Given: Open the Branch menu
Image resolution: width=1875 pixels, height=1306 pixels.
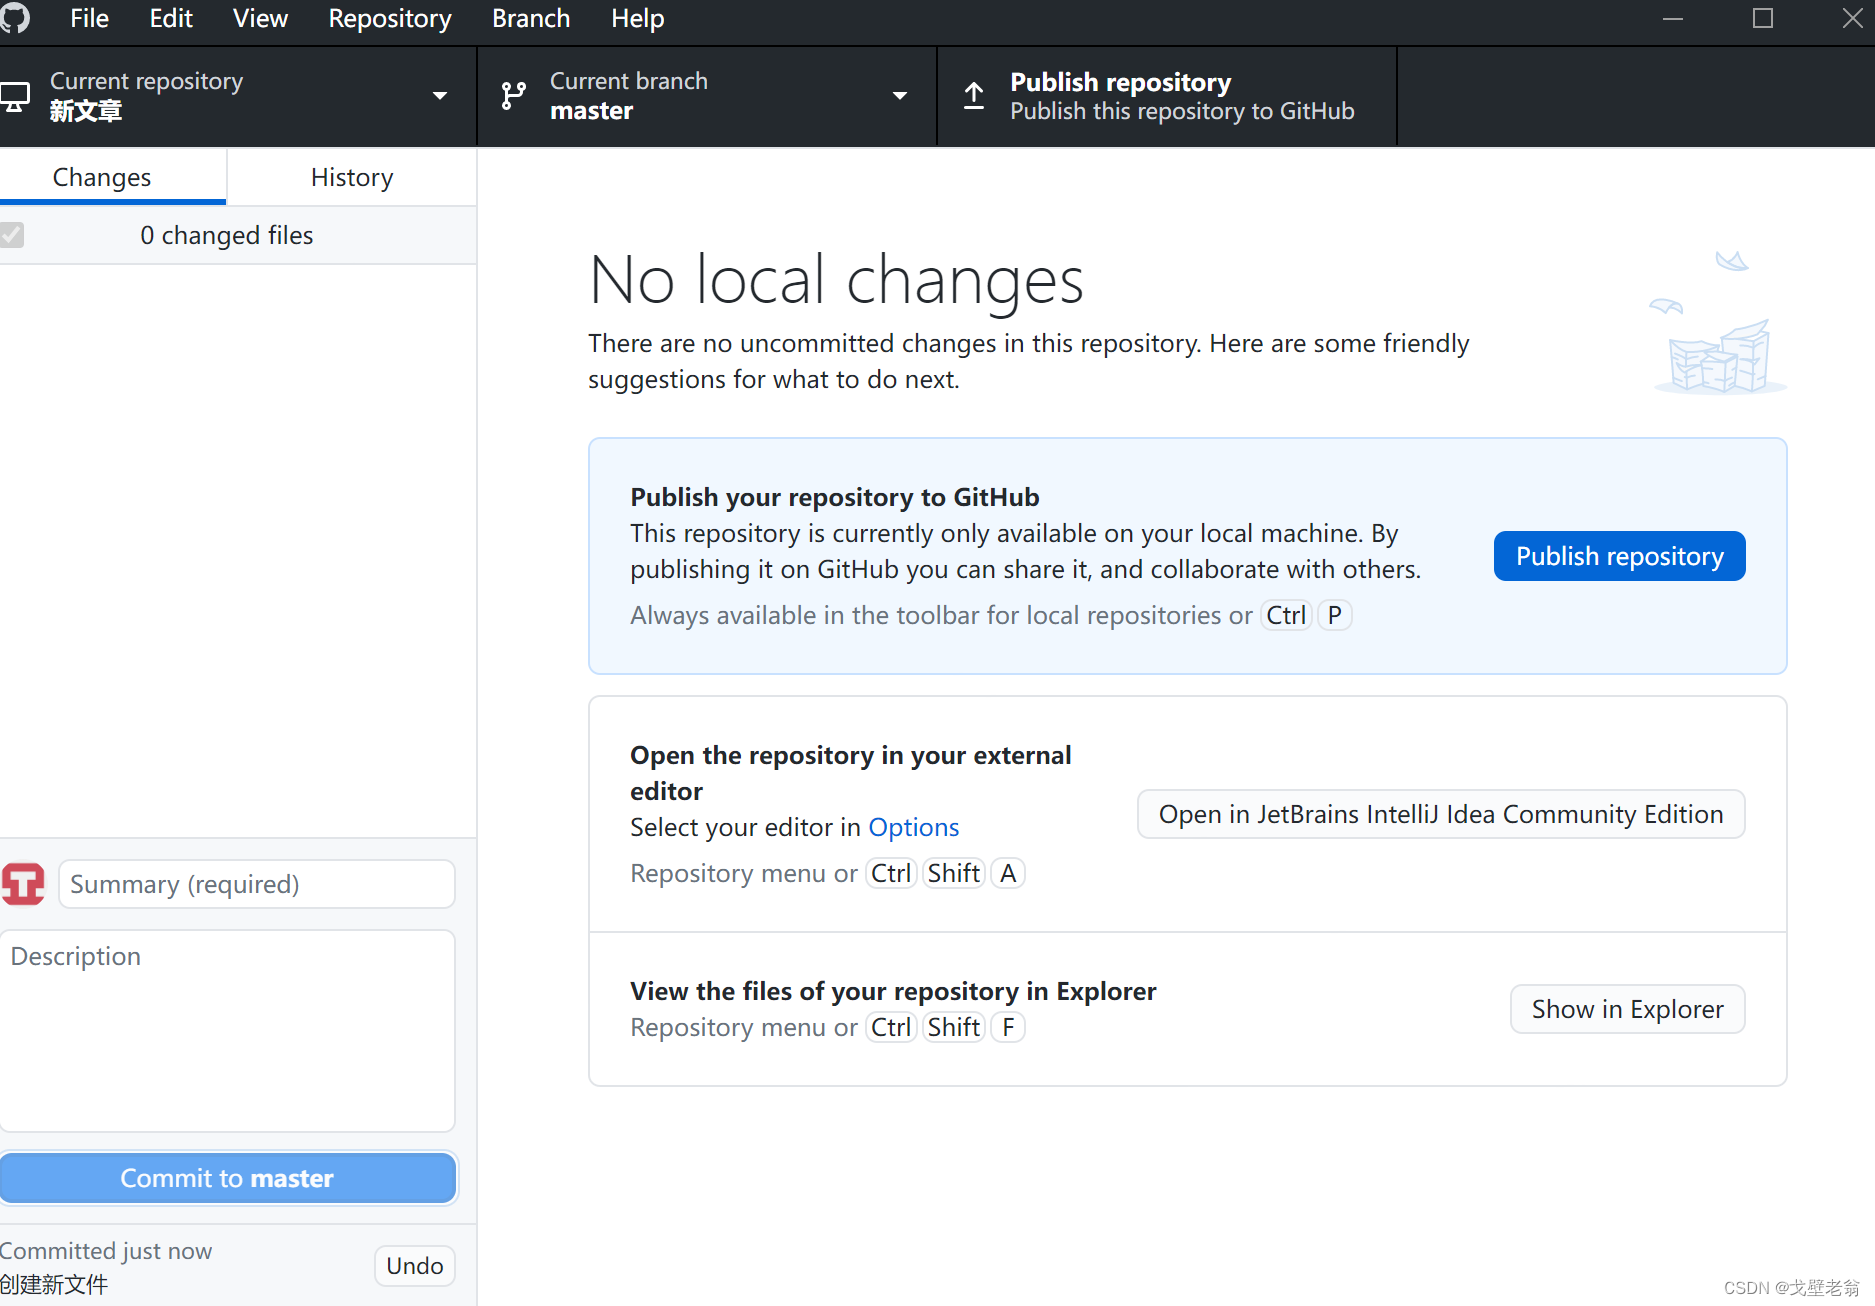Looking at the screenshot, I should click(x=531, y=18).
